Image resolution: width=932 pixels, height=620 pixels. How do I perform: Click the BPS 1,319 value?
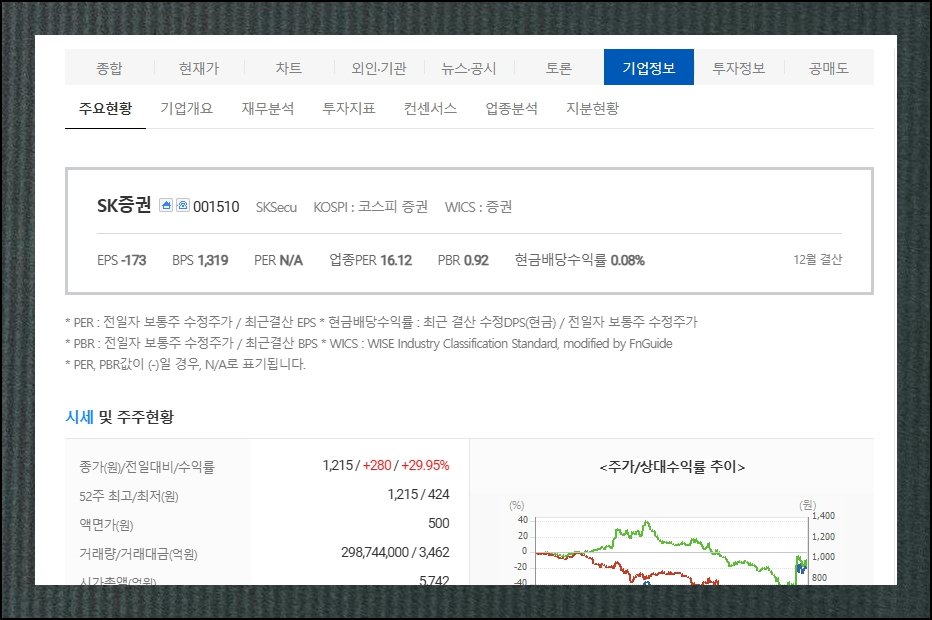[x=200, y=260]
